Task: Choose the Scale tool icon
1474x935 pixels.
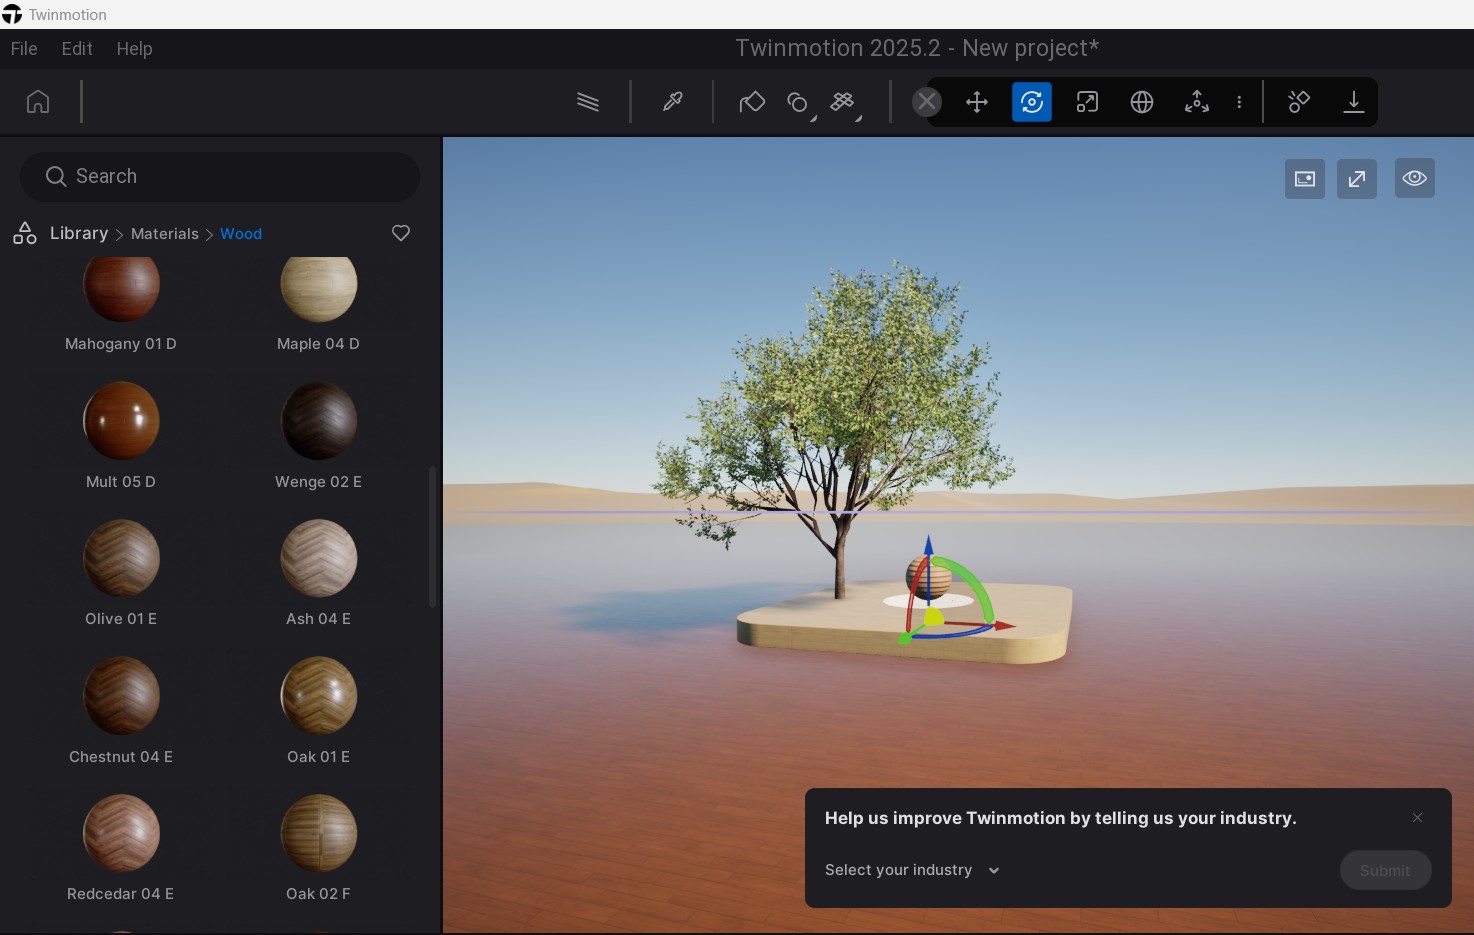Action: click(x=1086, y=102)
